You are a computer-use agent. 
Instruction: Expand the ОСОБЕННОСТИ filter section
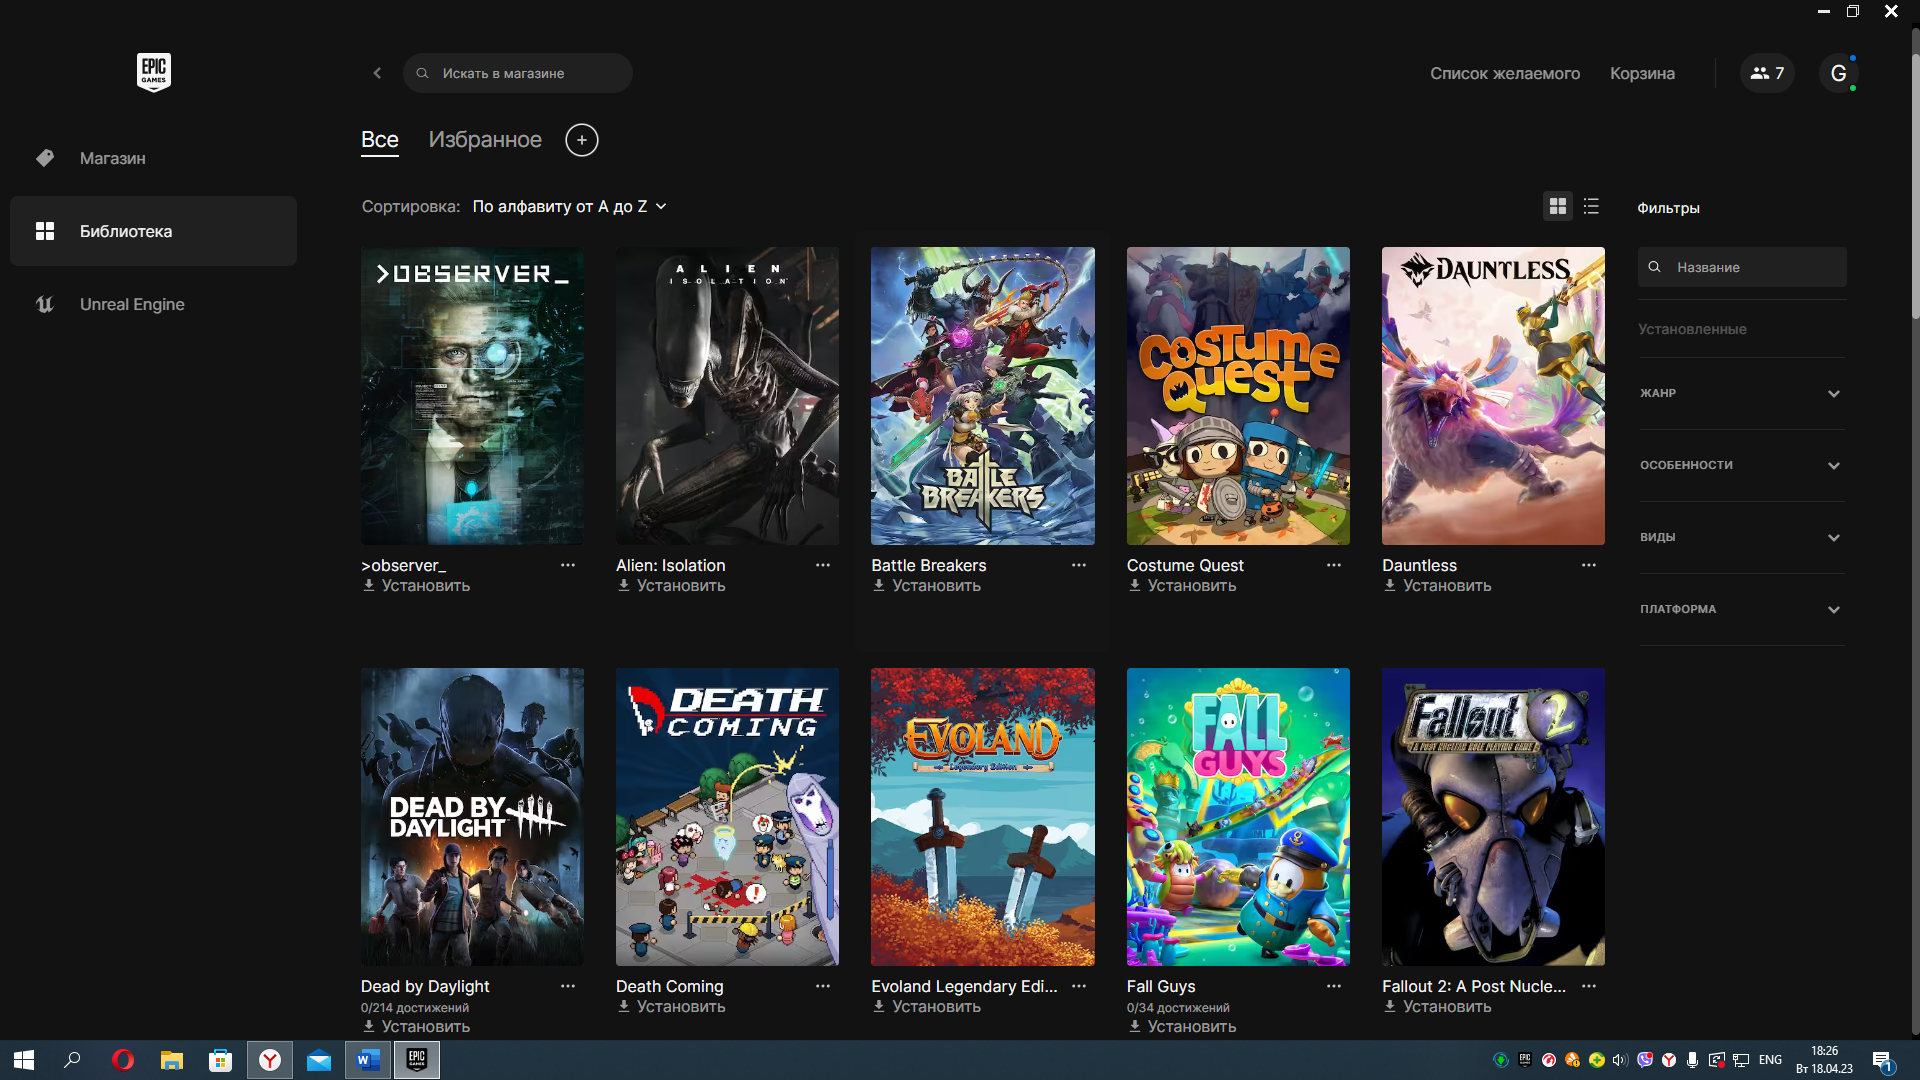[1741, 464]
